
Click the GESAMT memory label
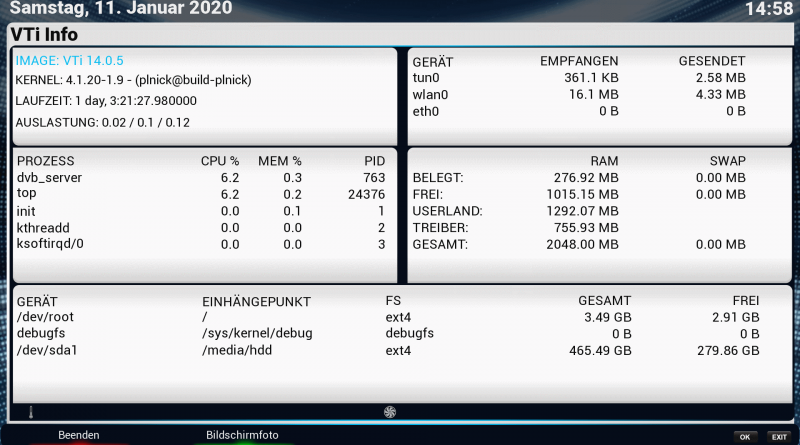[440, 244]
